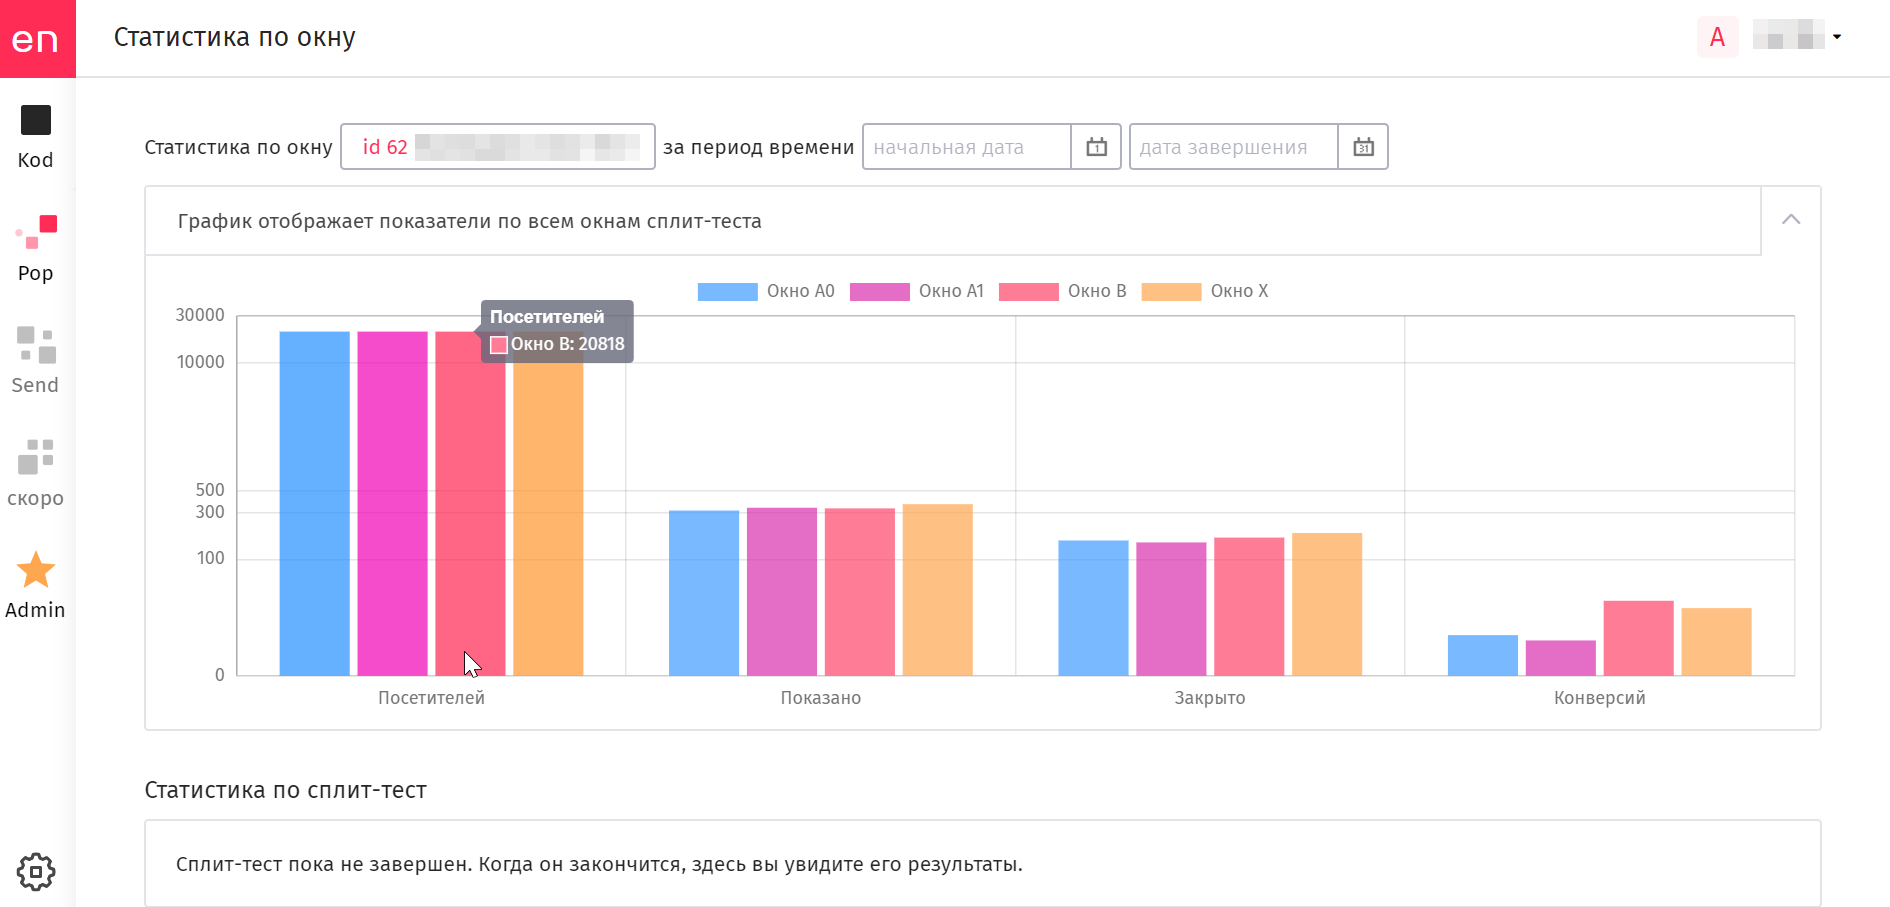Open settings gear in sidebar
Image resolution: width=1890 pixels, height=907 pixels.
click(36, 872)
